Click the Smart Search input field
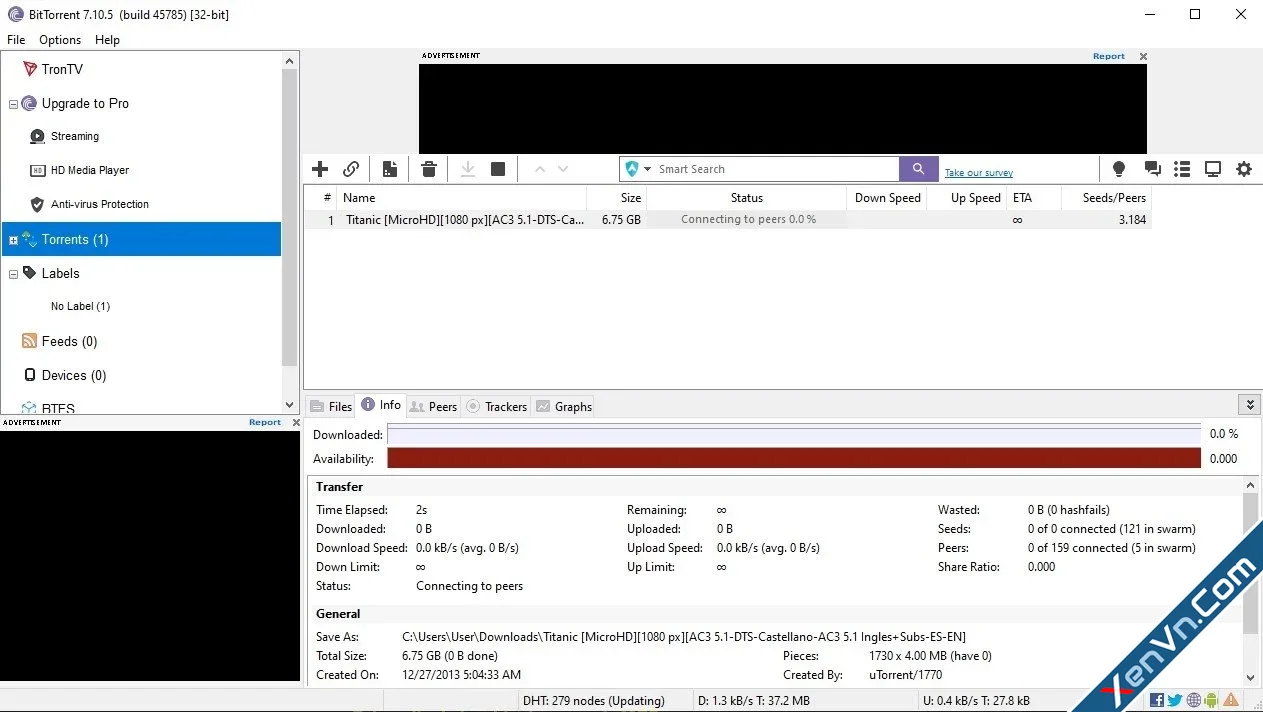Viewport: 1263px width, 712px height. [776, 169]
